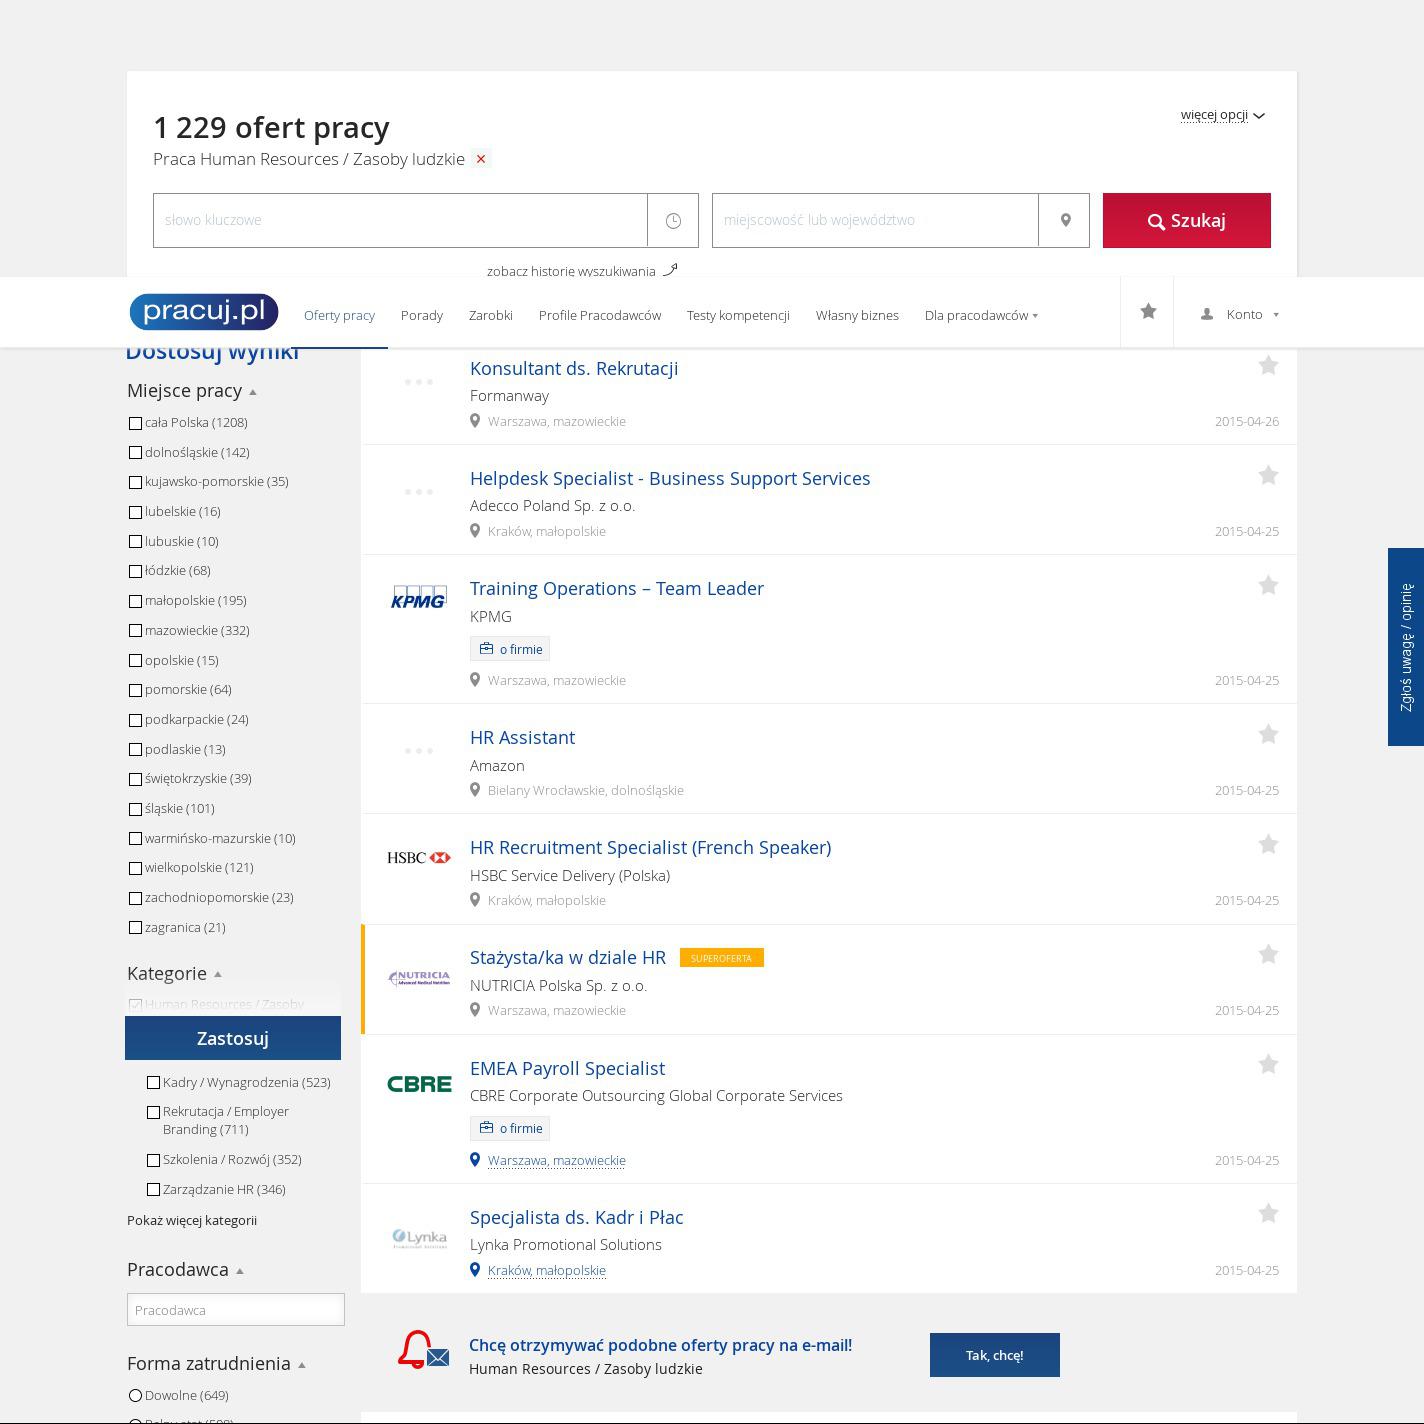The image size is (1424, 1424).
Task: Open Własny biznes menu item
Action: point(857,315)
